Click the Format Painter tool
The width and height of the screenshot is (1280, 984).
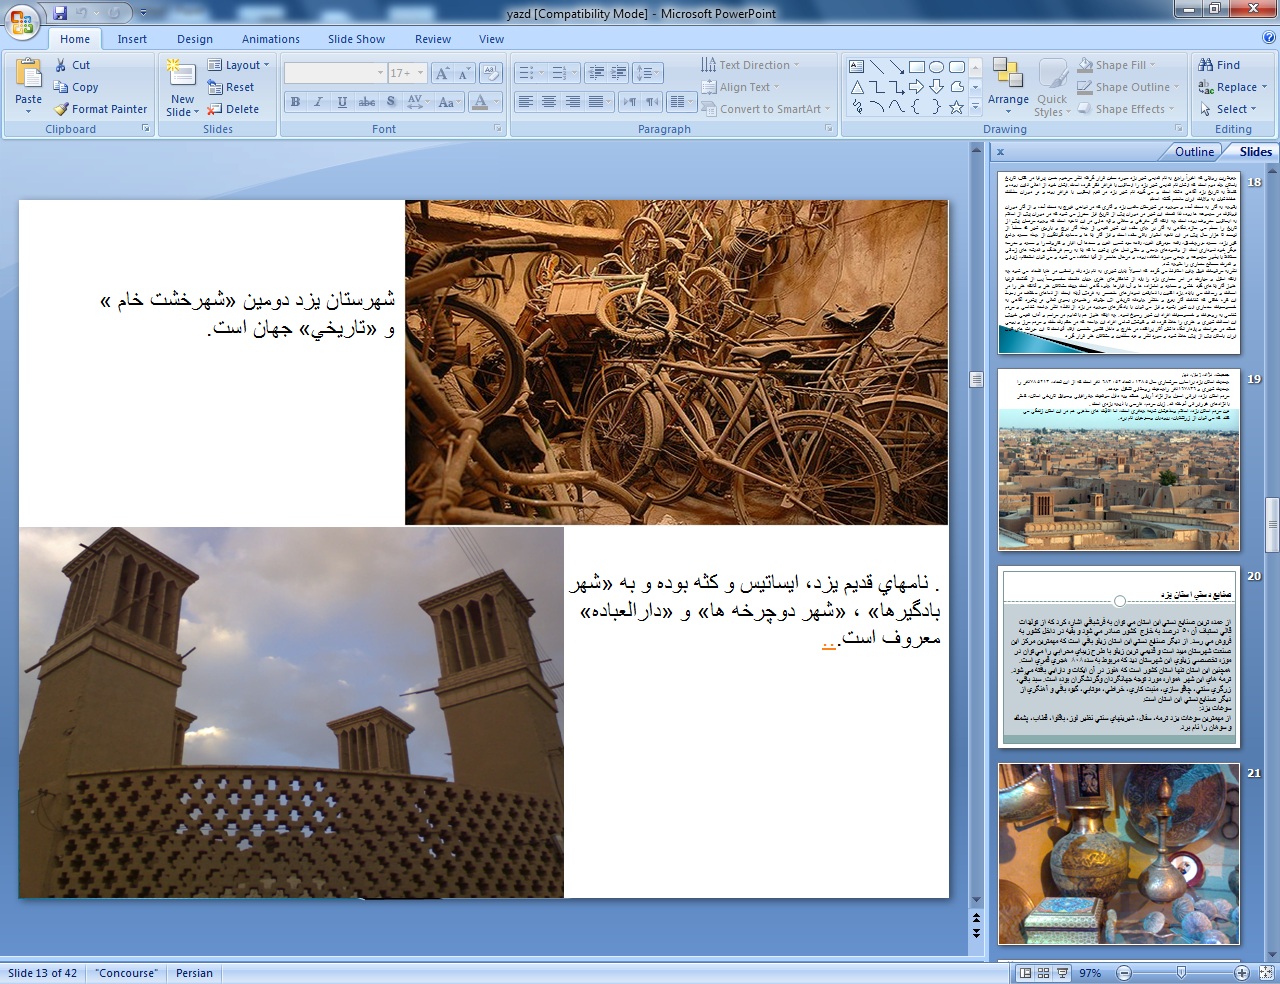coord(100,109)
